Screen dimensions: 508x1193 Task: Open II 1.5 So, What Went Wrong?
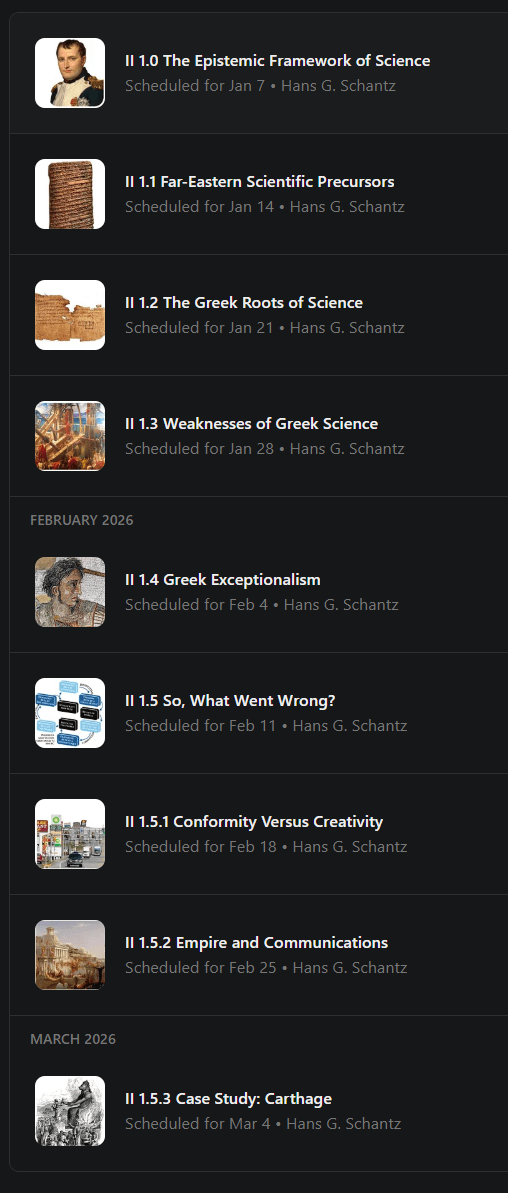click(x=230, y=701)
